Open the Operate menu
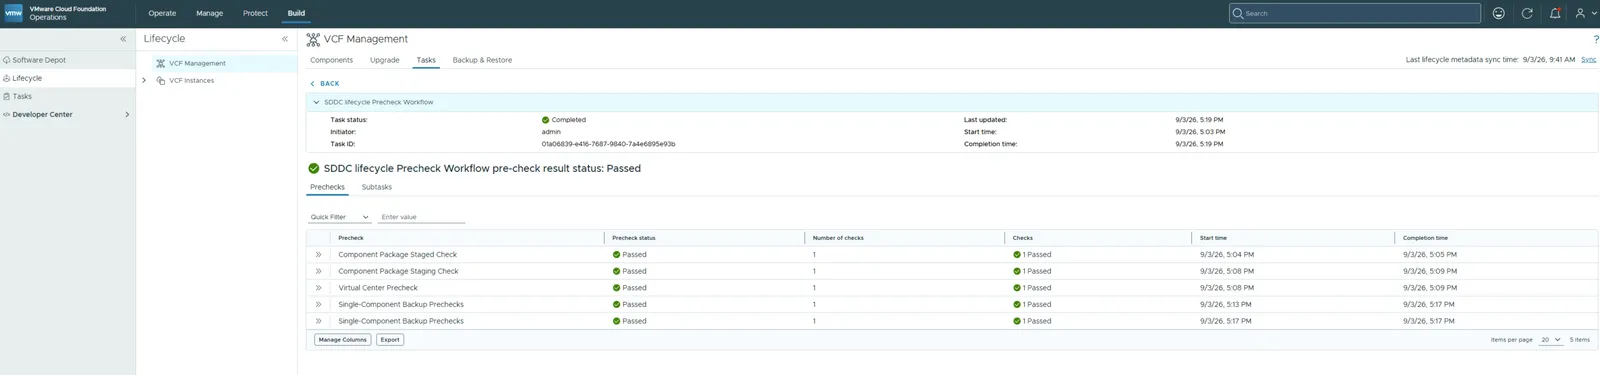This screenshot has width=1600, height=375. coord(162,13)
